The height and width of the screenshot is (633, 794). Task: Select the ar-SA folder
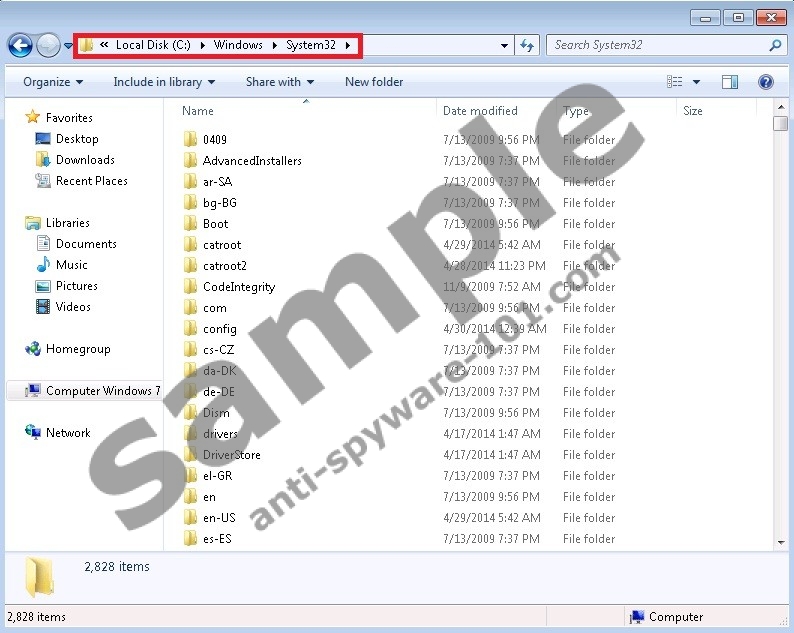[217, 182]
